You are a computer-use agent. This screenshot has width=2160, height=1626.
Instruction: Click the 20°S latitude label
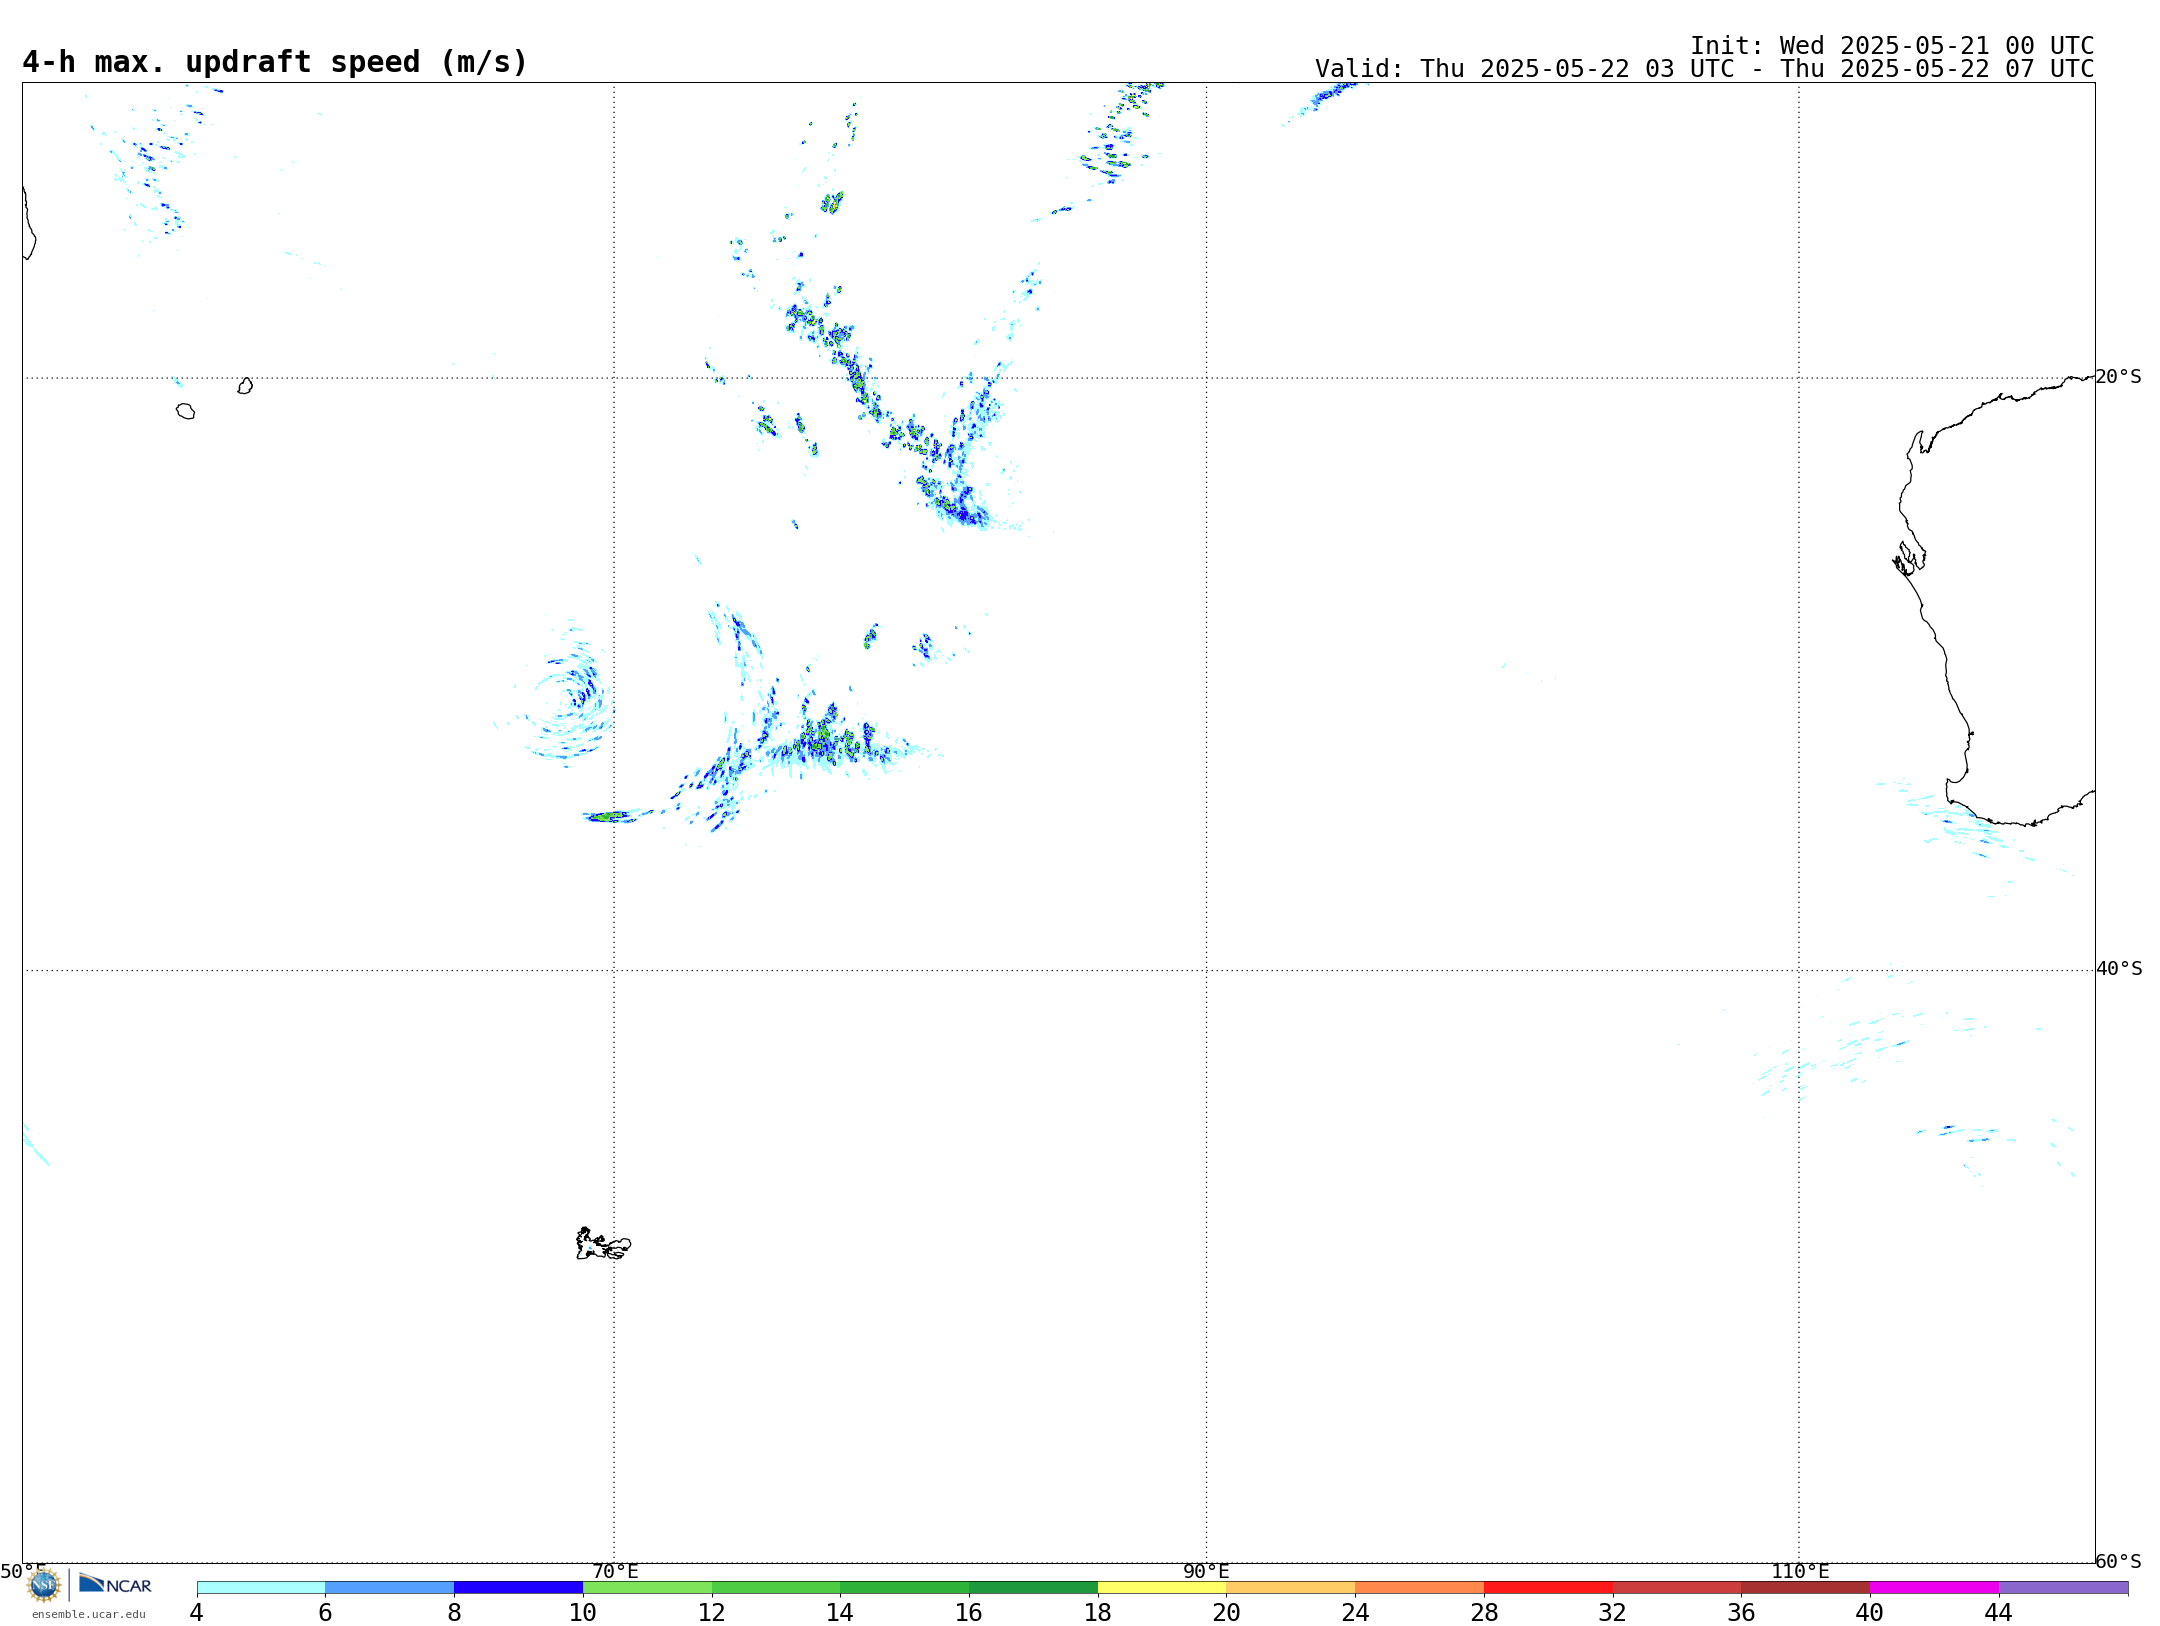click(2118, 377)
